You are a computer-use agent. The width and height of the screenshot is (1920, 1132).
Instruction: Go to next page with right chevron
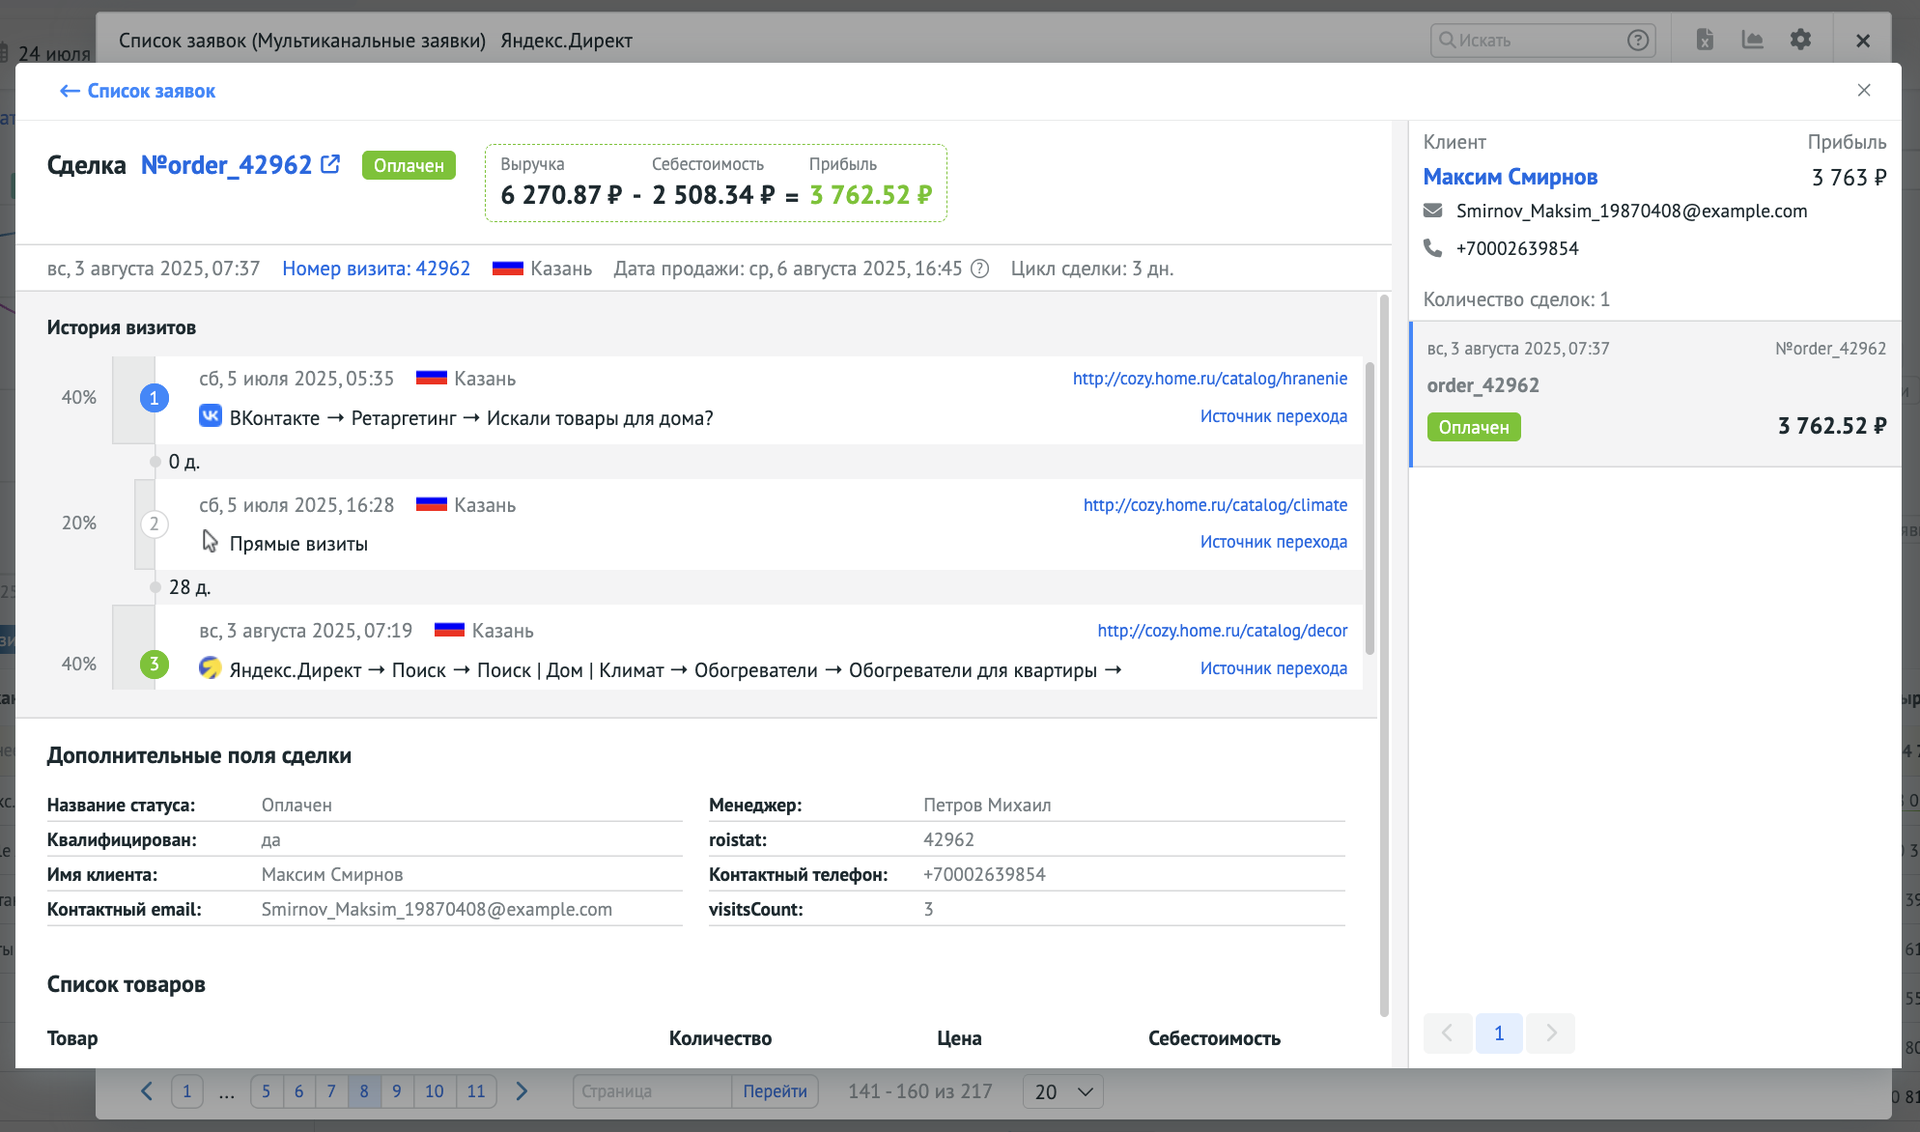(521, 1091)
